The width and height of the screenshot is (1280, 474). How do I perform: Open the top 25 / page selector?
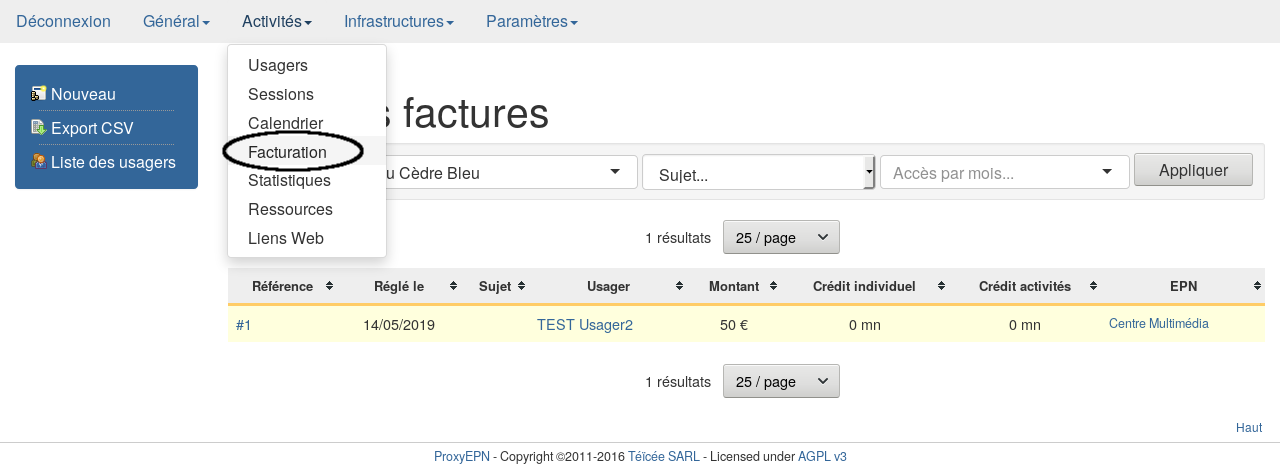(781, 238)
